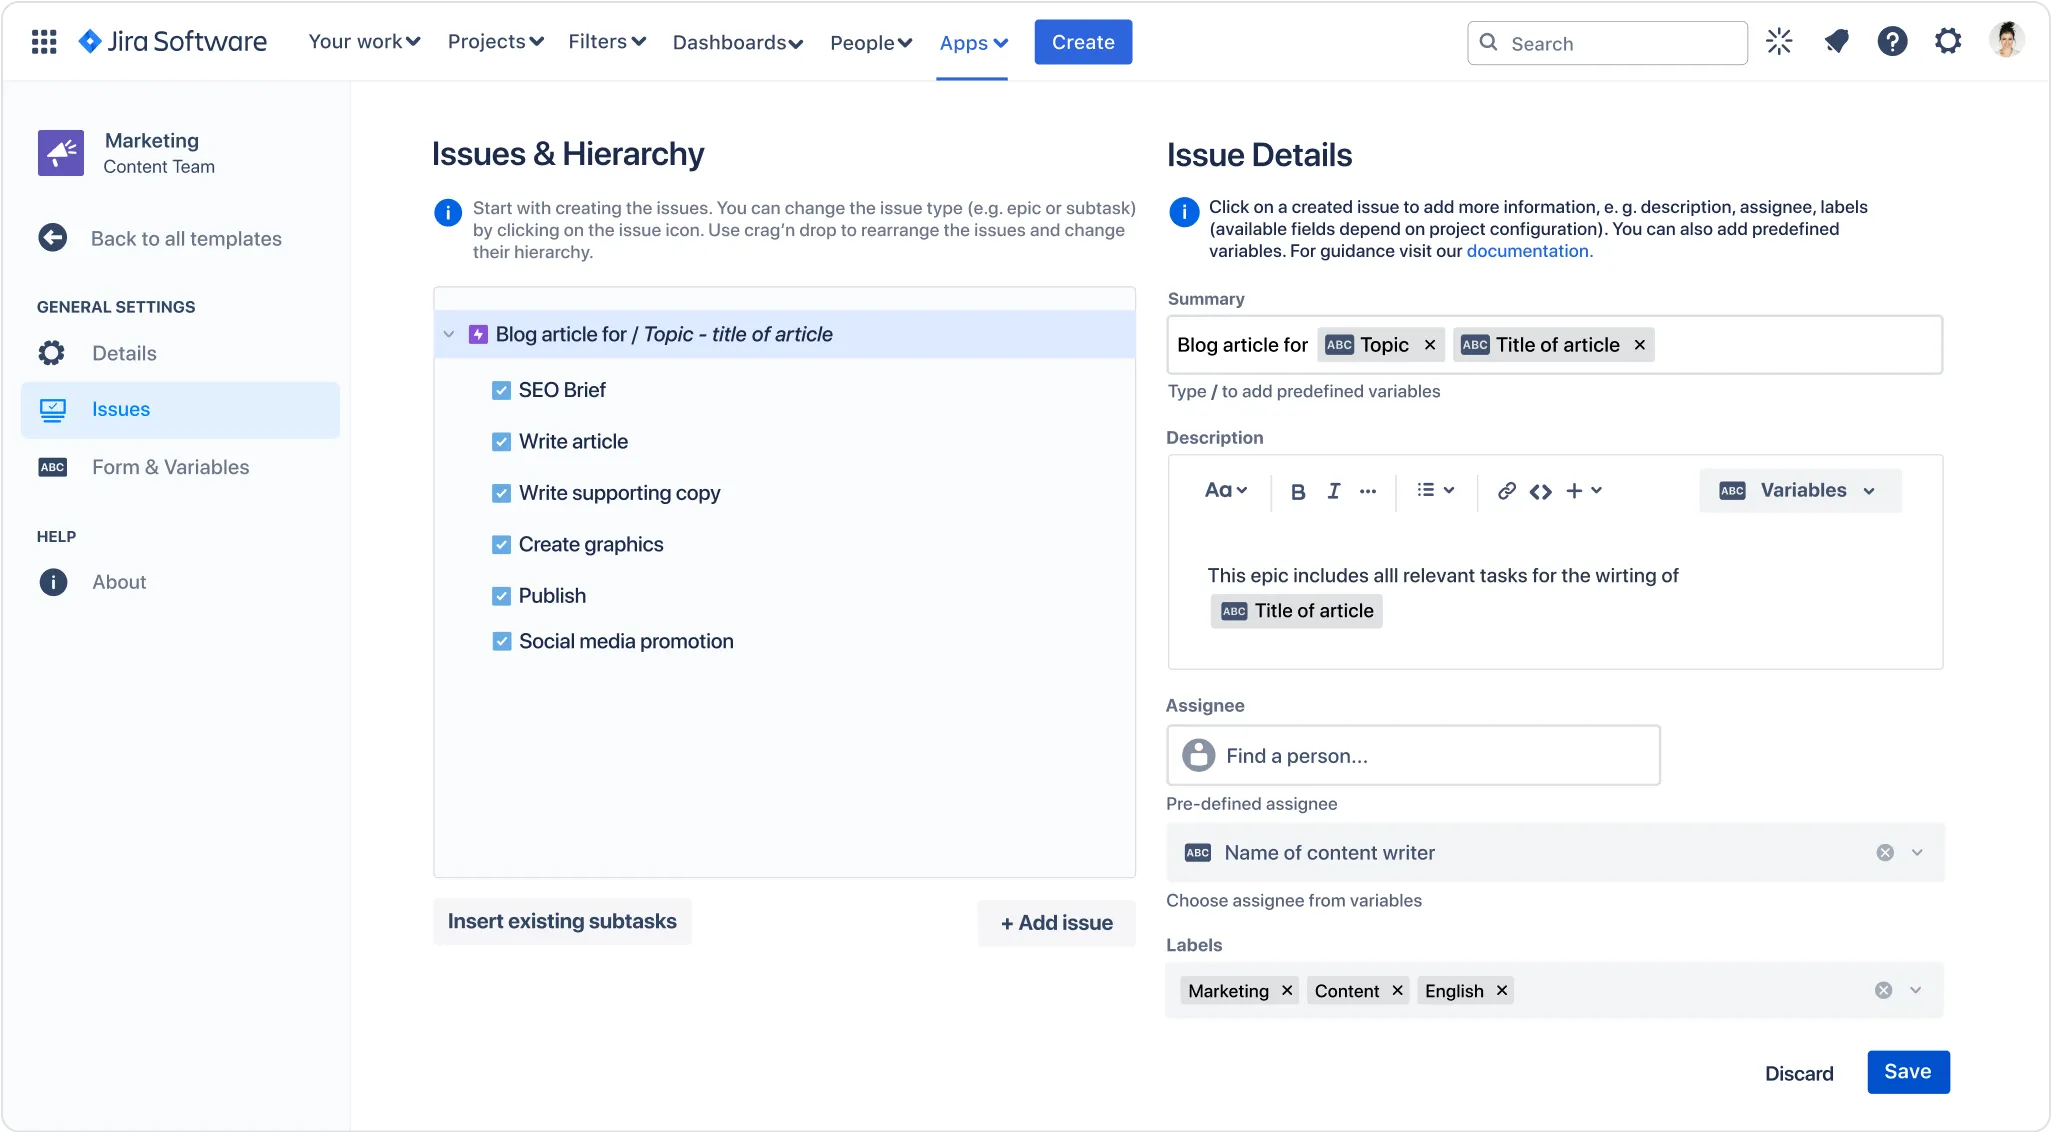Screen dimensions: 2051x1132
Task: Click the Search field
Action: click(1607, 43)
